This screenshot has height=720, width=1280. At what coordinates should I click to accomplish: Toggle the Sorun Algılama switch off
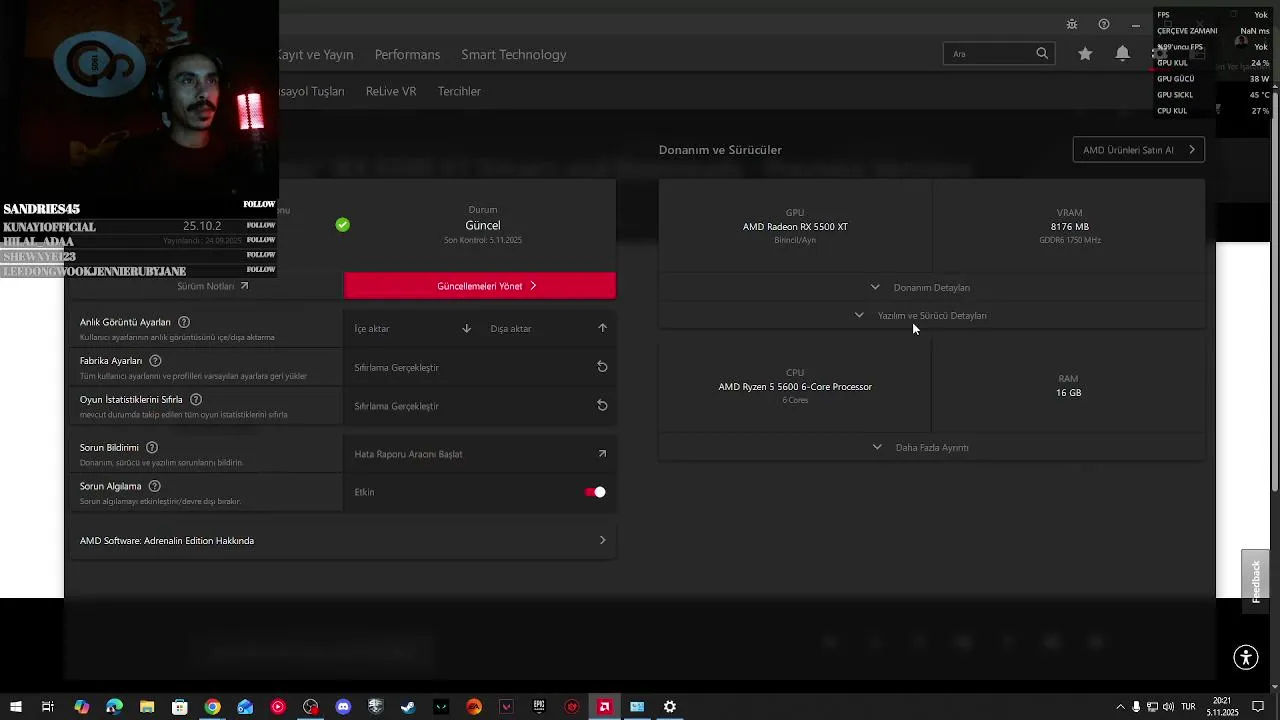click(x=595, y=492)
